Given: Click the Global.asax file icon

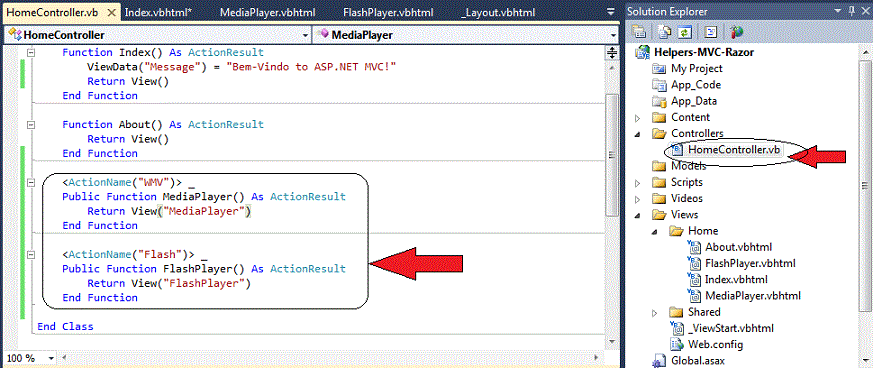Looking at the screenshot, I should coord(660,361).
